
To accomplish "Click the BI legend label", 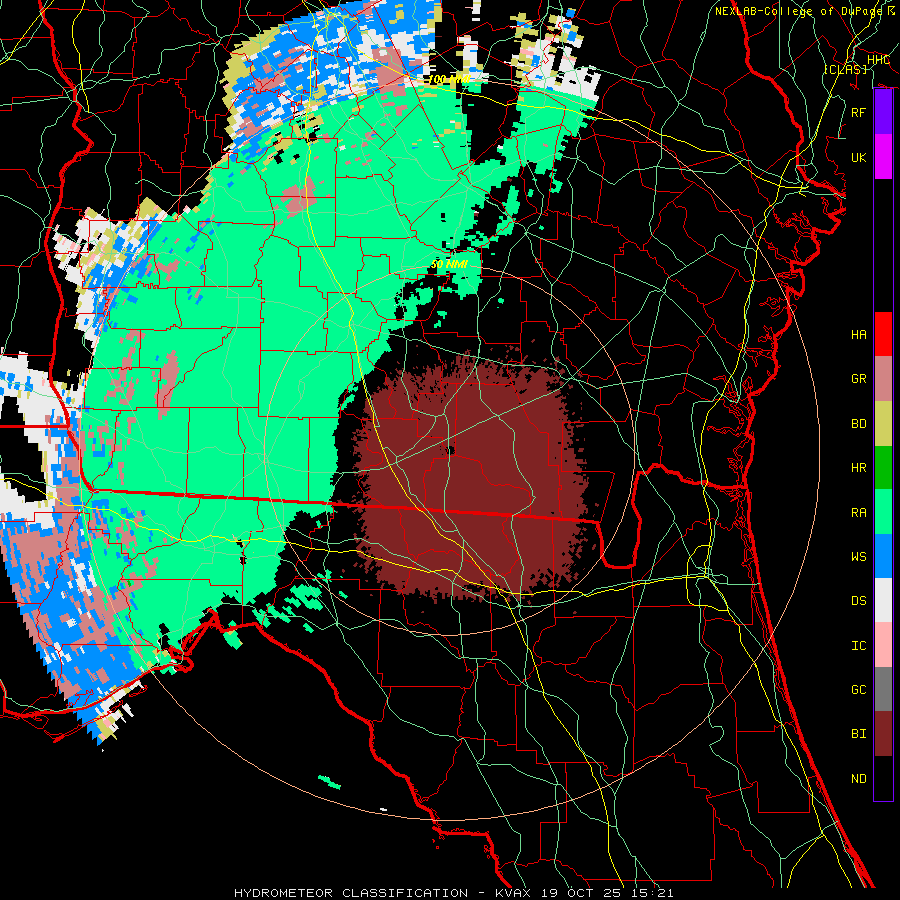I will pyautogui.click(x=859, y=734).
